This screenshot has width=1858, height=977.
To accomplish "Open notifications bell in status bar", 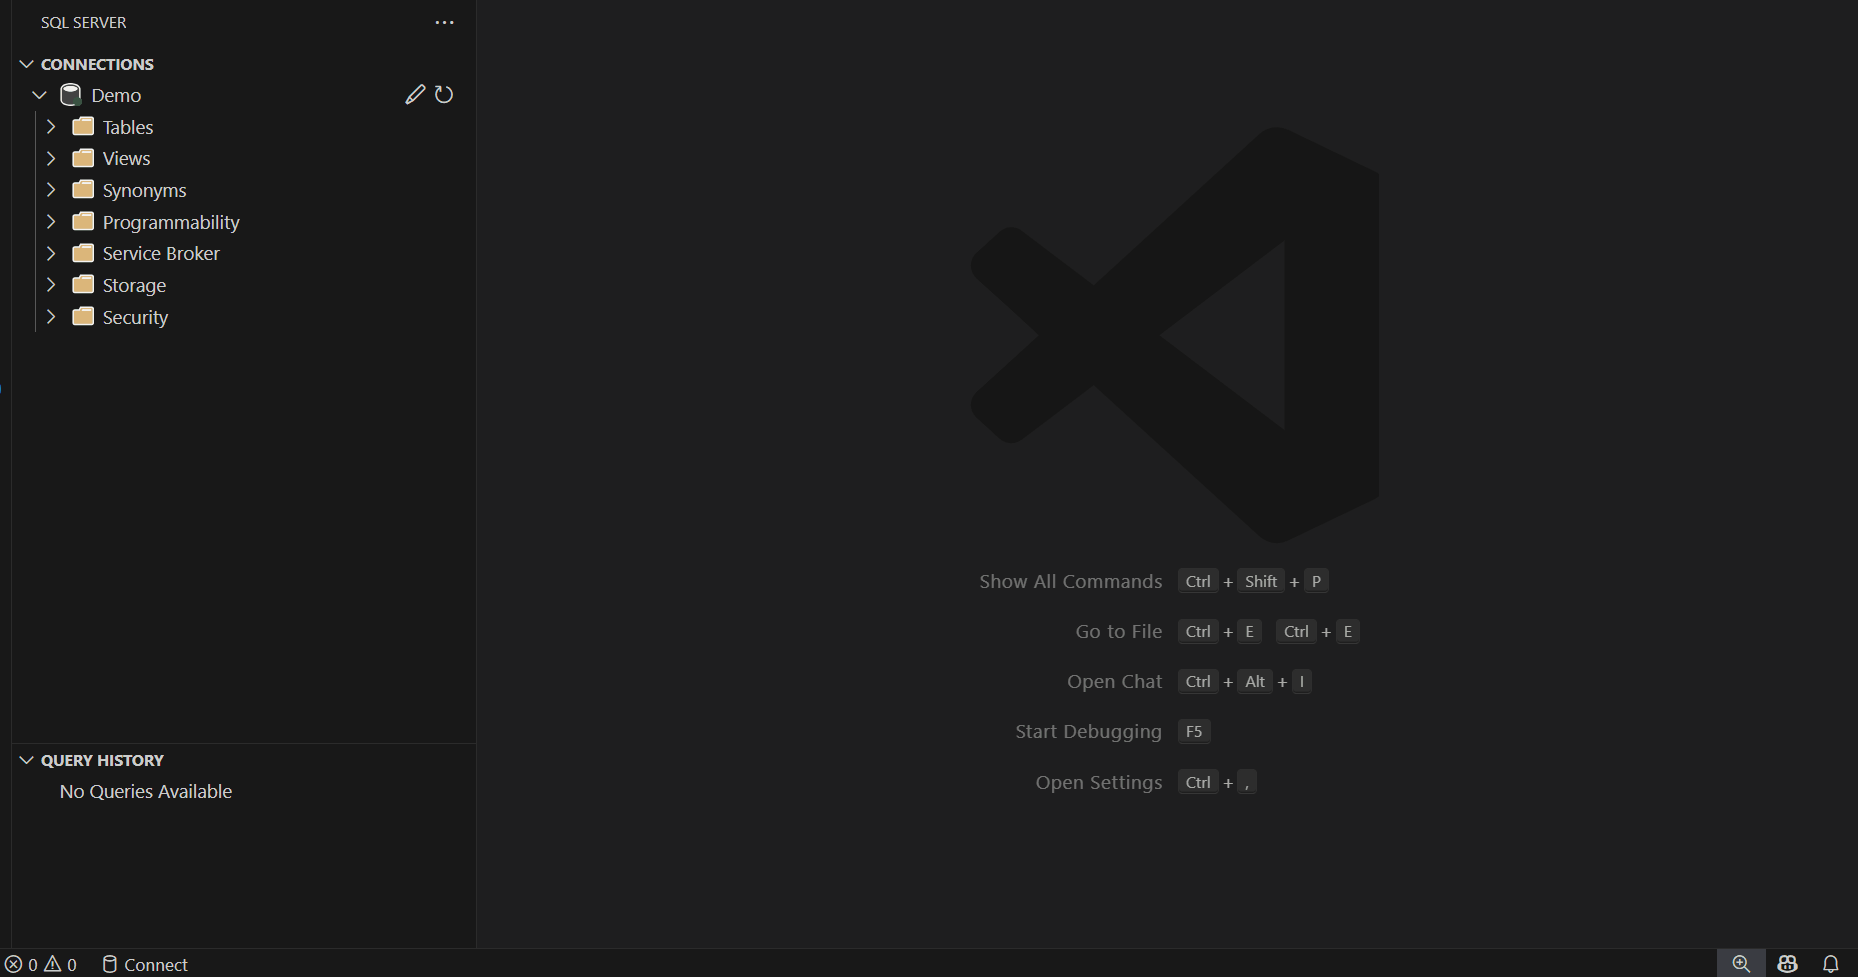I will [x=1831, y=964].
